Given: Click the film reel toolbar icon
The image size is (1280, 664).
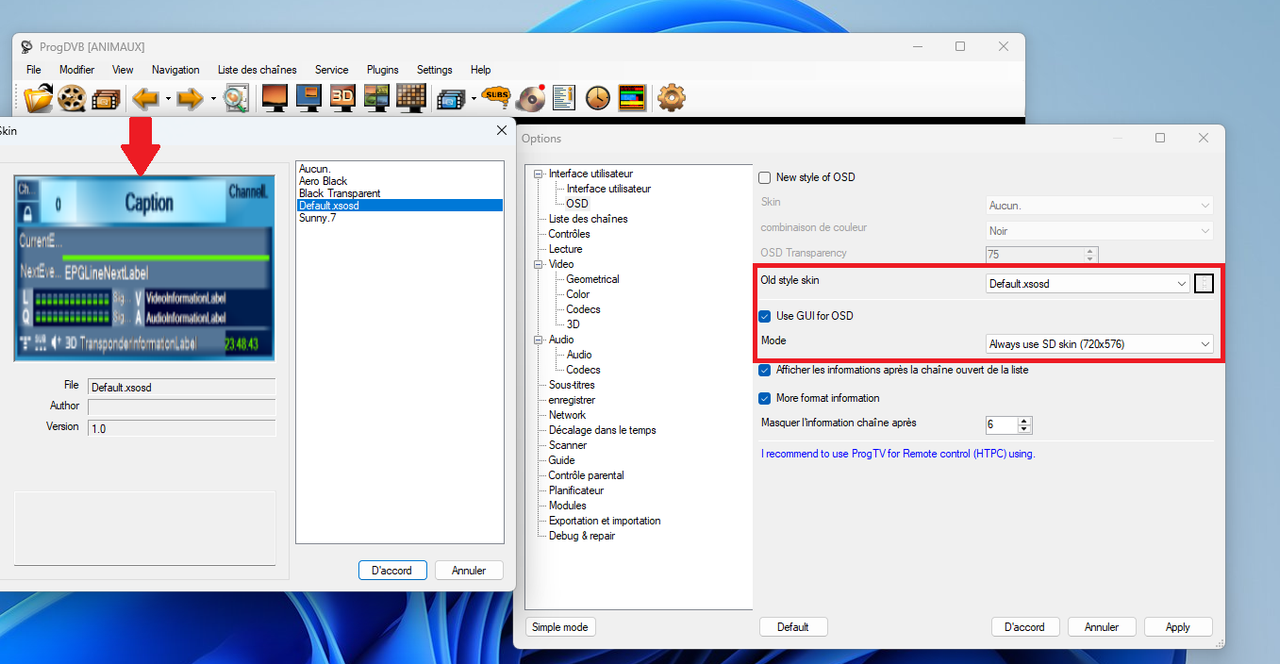Looking at the screenshot, I should click(x=72, y=97).
